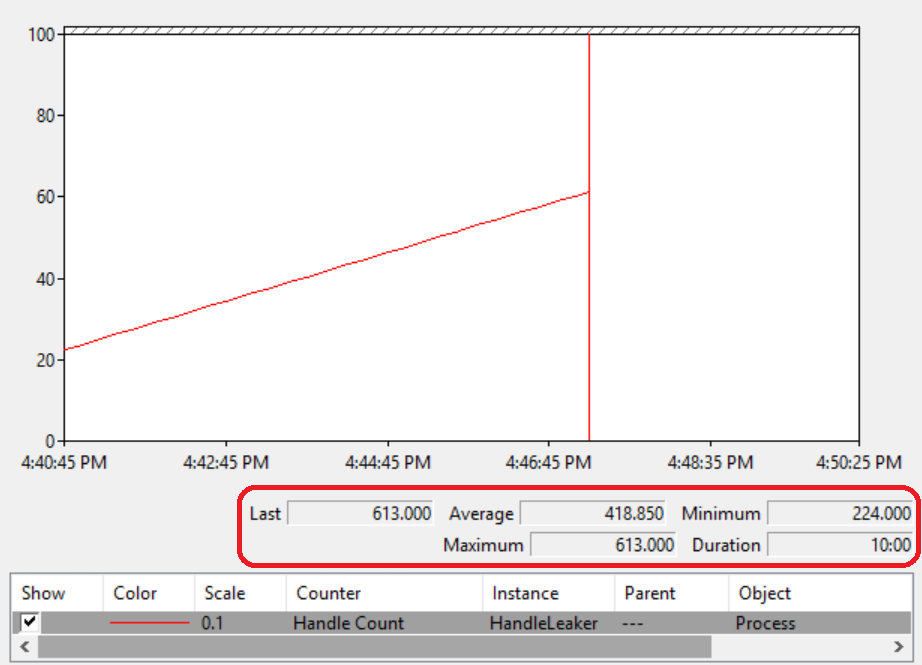Click the left scroll arrow of counter list
This screenshot has height=665, width=922.
point(24,647)
